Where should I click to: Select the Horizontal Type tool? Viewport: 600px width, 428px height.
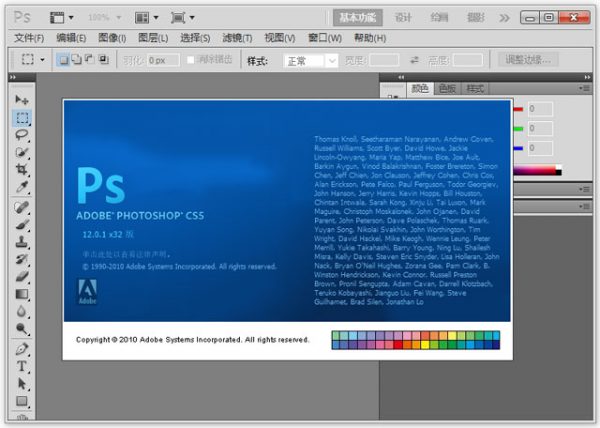(x=22, y=366)
